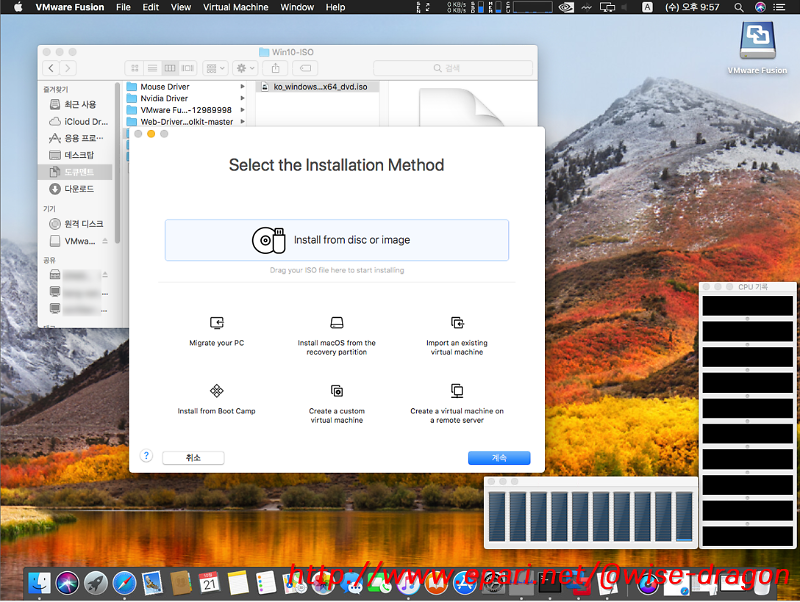Open 원격 디스크 in Finder sidebar
800x602 pixels.
pyautogui.click(x=75, y=224)
